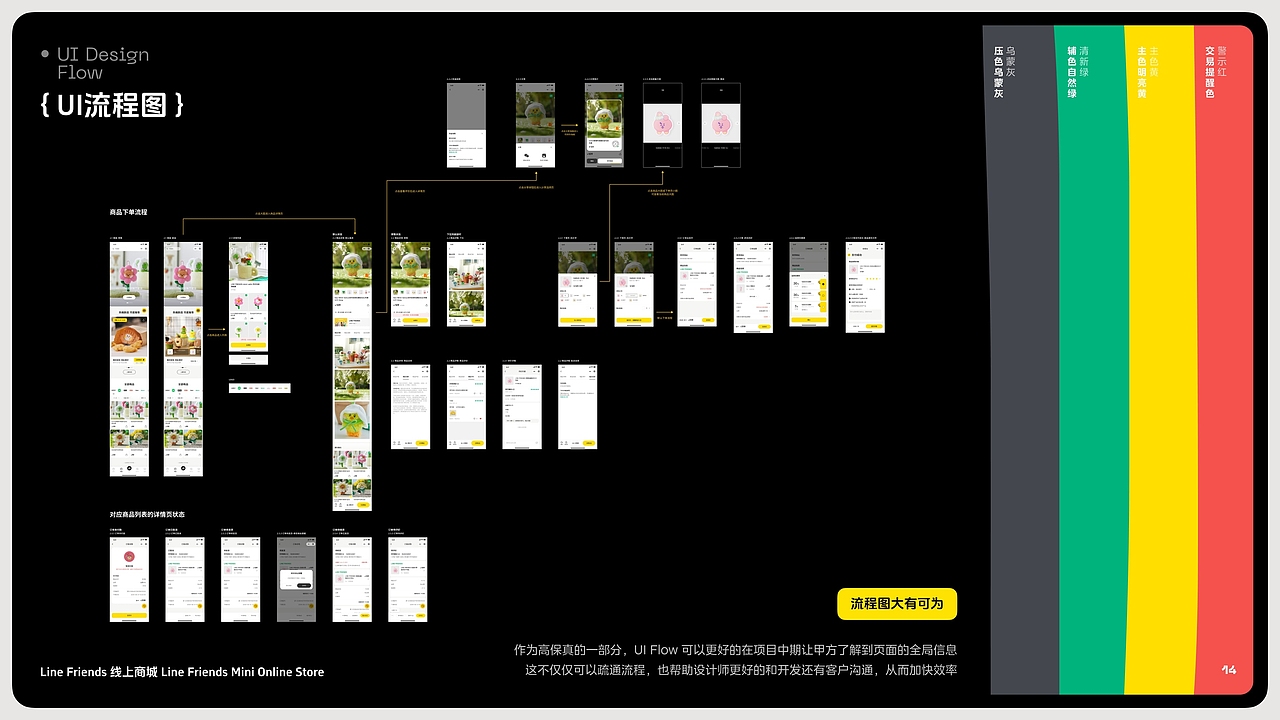Click the sentence starting 作为高保真的一部分

(735, 650)
